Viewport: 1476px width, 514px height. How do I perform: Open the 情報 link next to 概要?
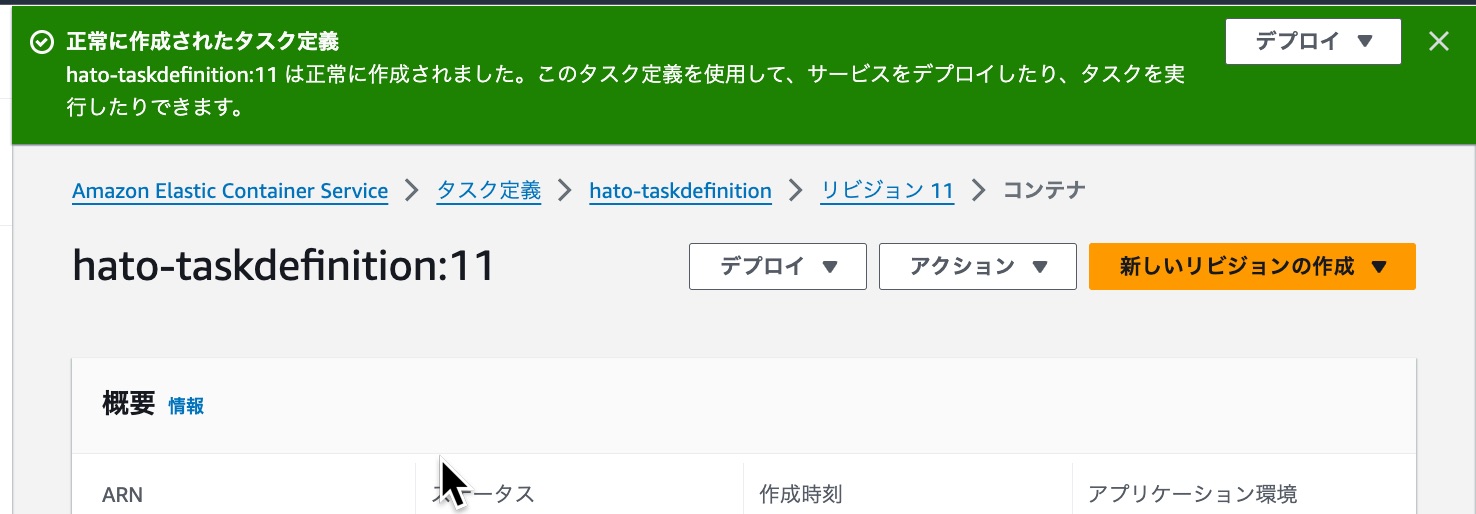(186, 406)
